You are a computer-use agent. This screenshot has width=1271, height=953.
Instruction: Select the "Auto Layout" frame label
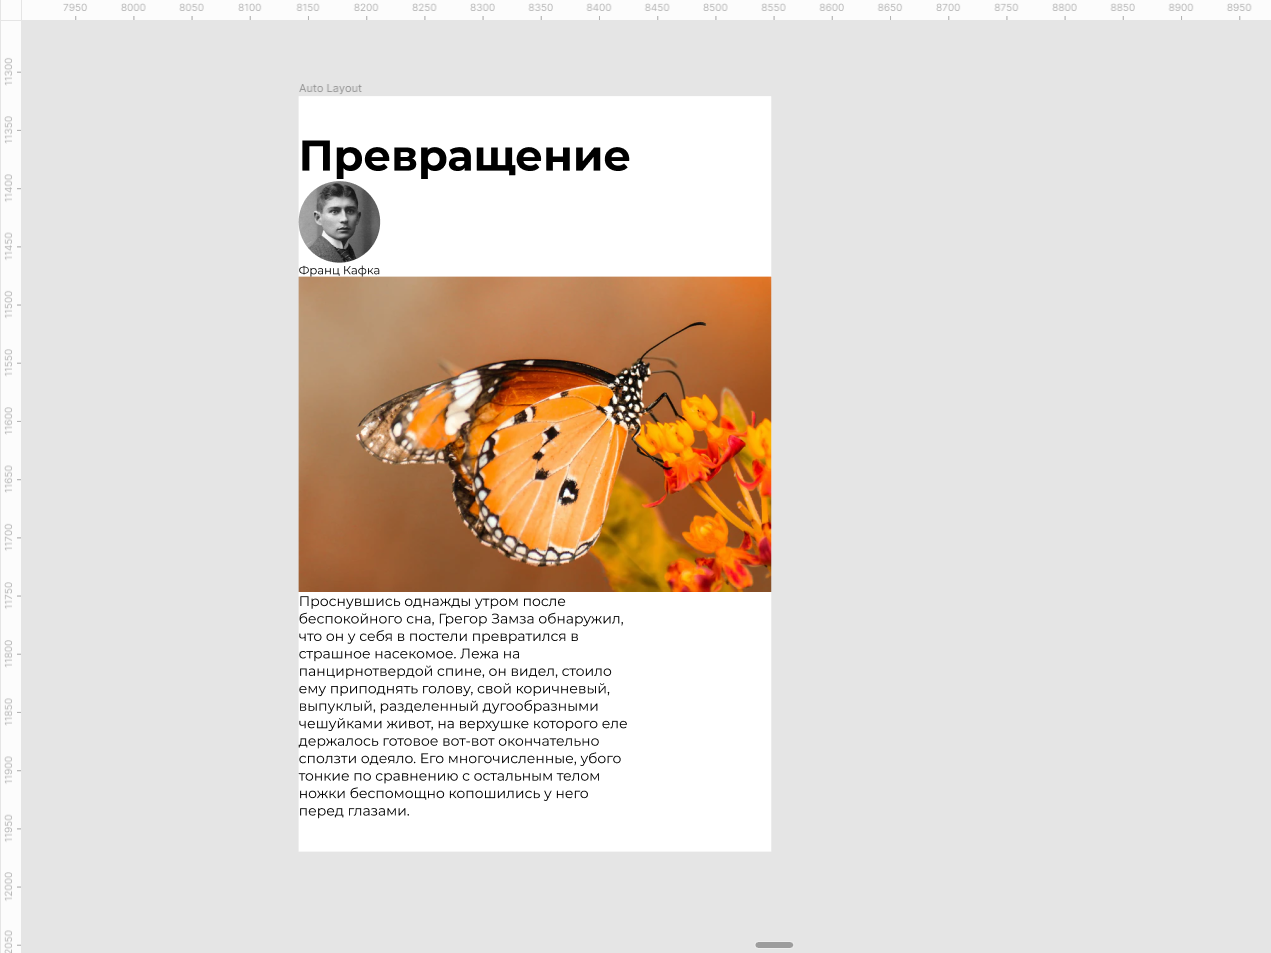330,88
